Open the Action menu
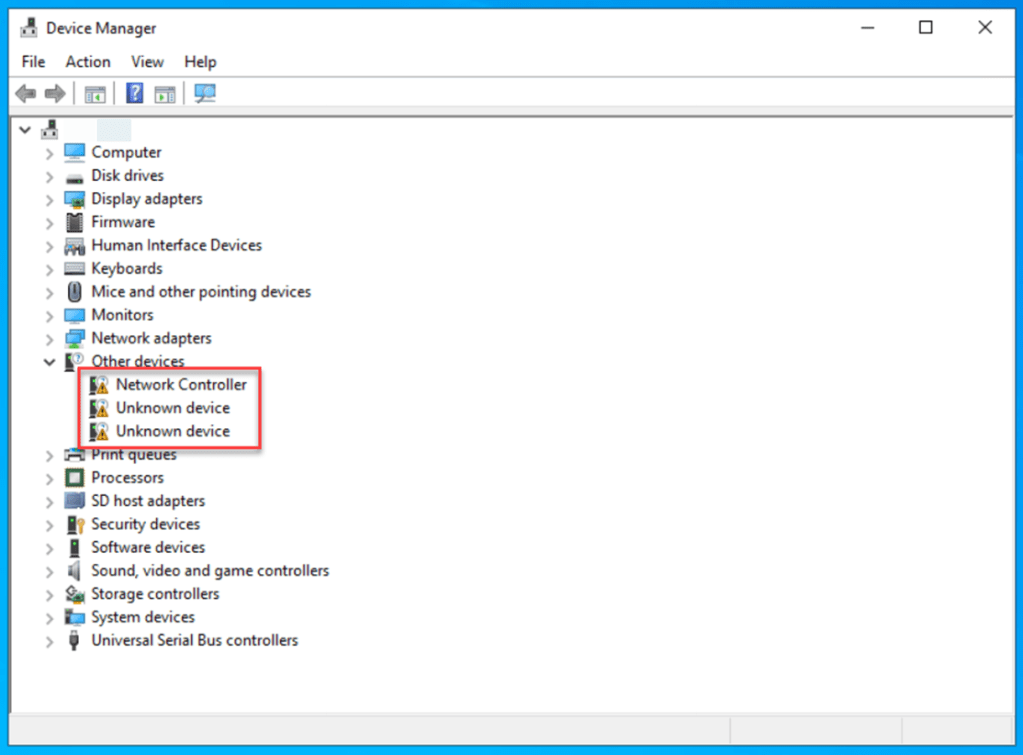The width and height of the screenshot is (1023, 755). coord(88,62)
